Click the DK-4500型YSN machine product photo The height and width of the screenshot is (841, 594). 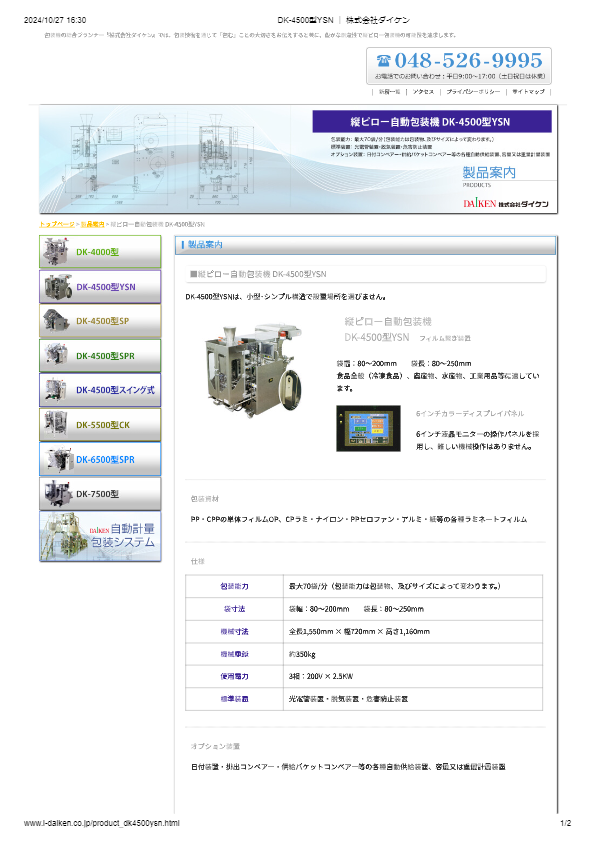click(x=253, y=370)
